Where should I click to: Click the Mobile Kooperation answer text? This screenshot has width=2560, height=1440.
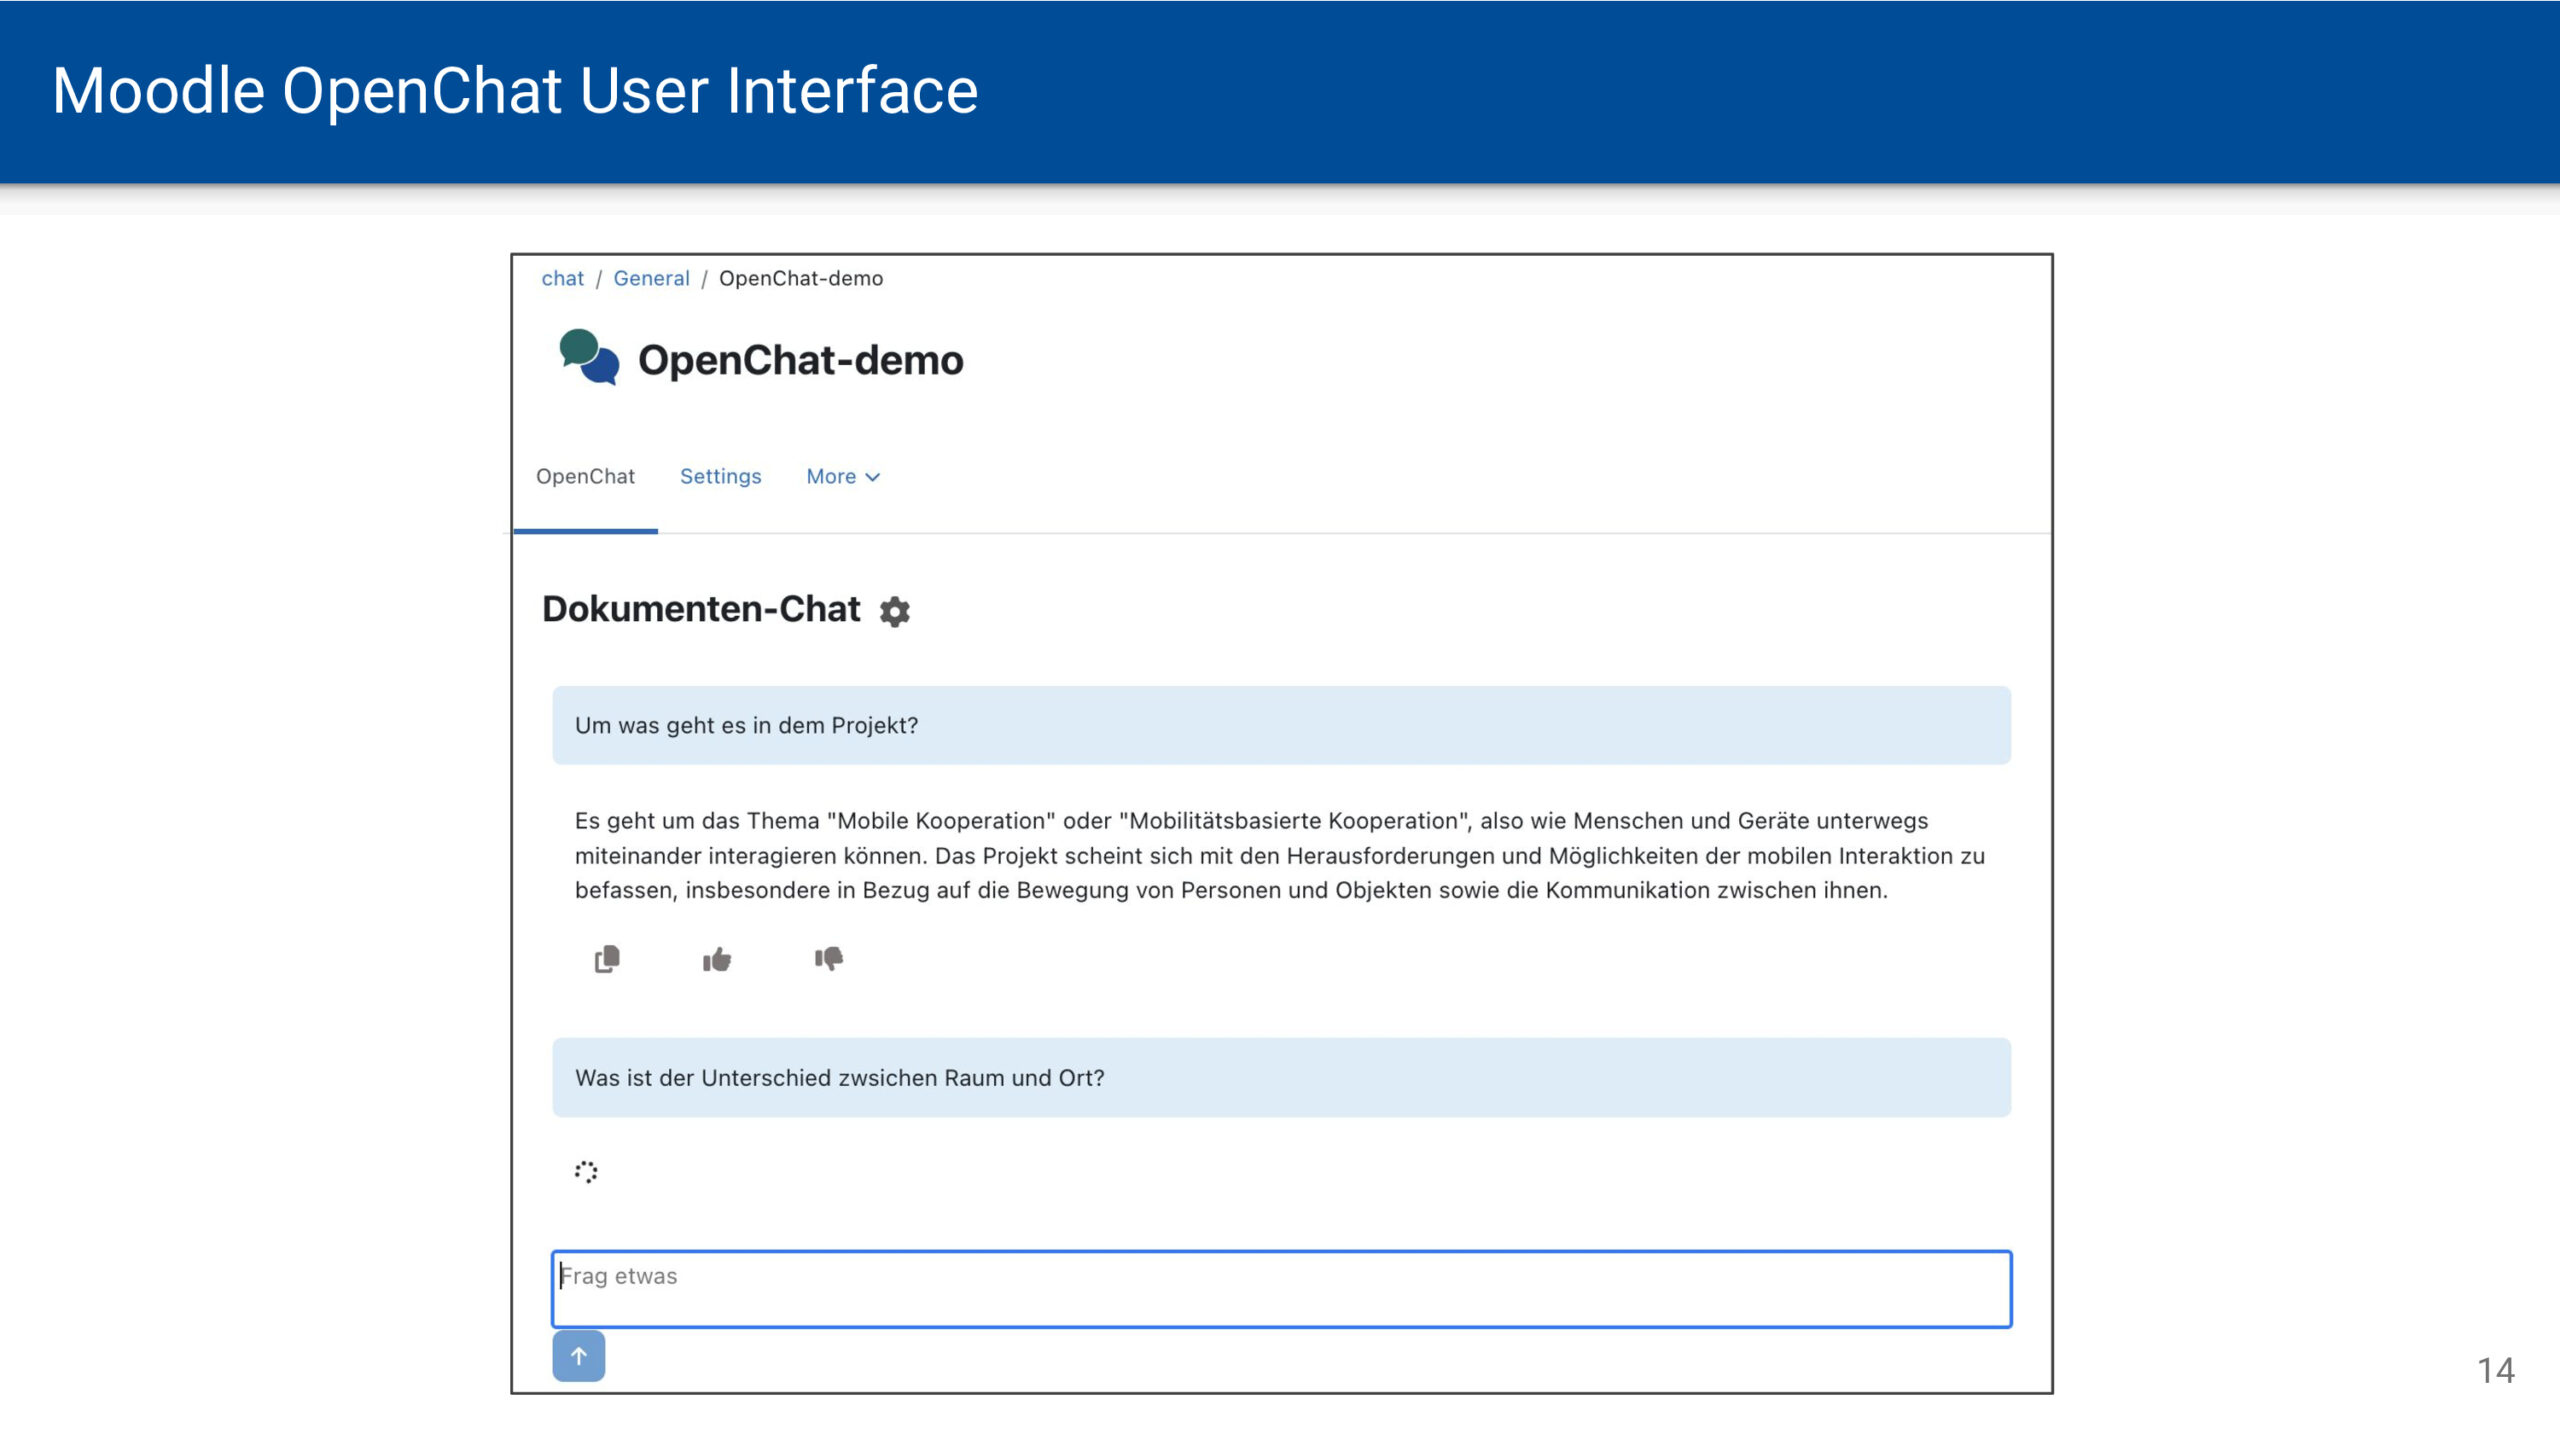(1250, 856)
